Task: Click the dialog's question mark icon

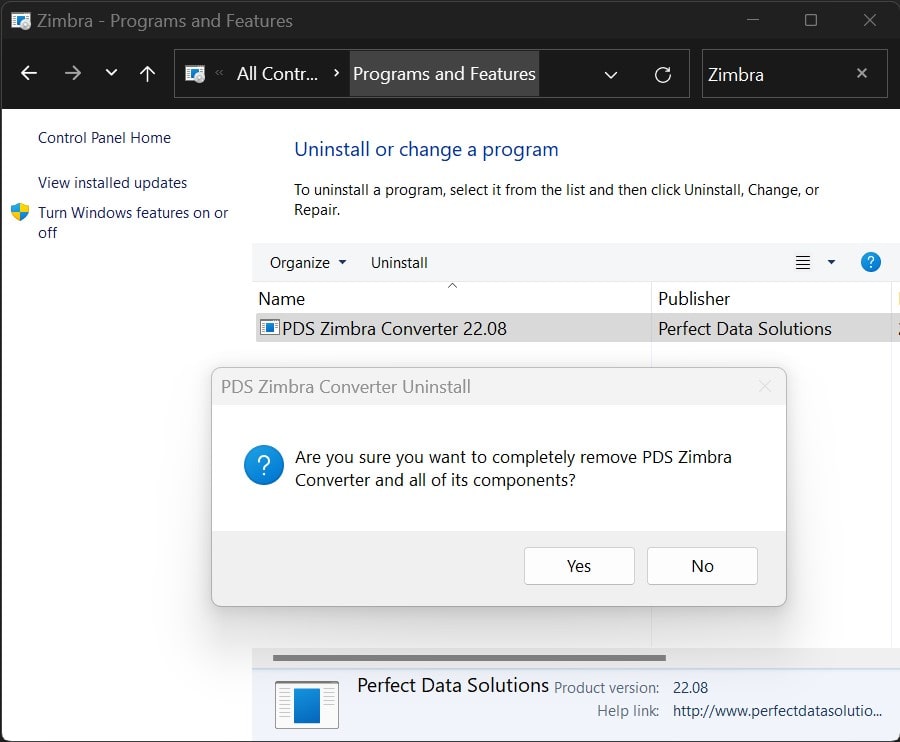Action: pyautogui.click(x=263, y=465)
